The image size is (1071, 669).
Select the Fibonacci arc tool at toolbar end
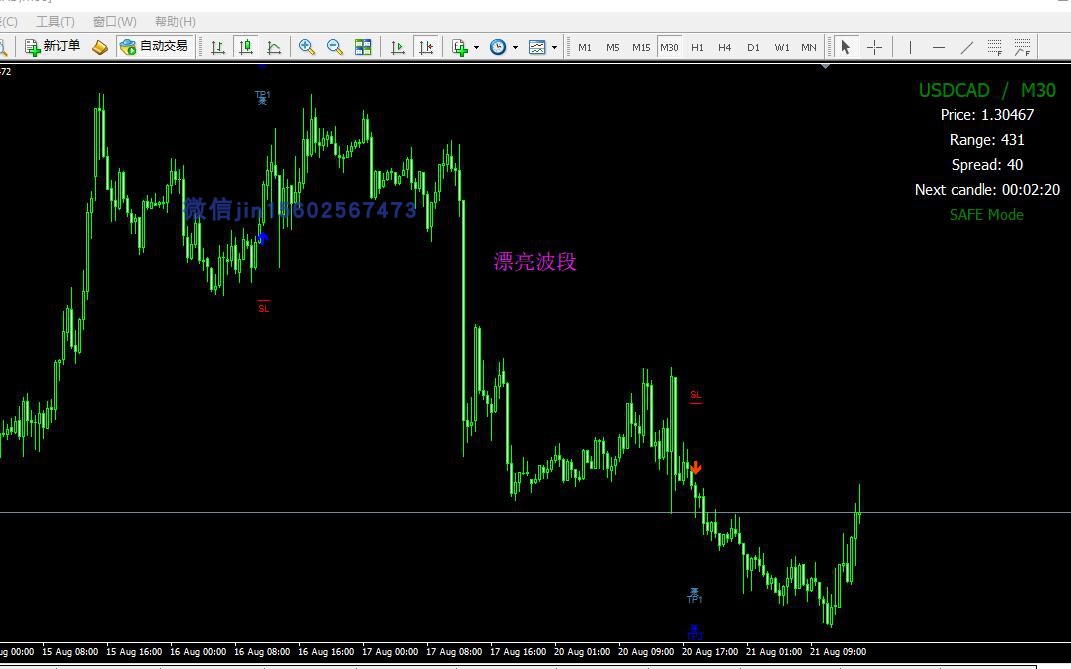(x=1023, y=47)
